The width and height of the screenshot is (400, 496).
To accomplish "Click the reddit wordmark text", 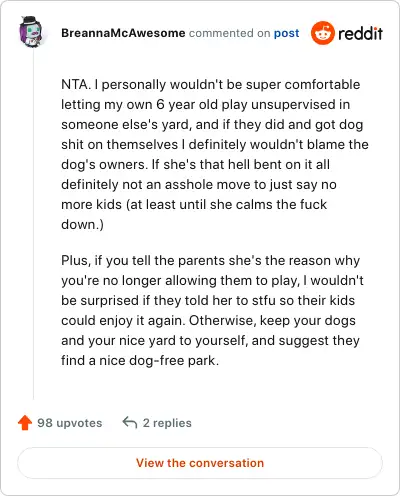I will [x=360, y=33].
